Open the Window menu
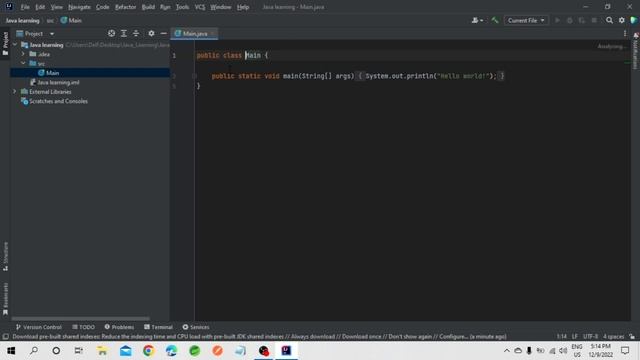Image resolution: width=640 pixels, height=360 pixels. tap(220, 7)
